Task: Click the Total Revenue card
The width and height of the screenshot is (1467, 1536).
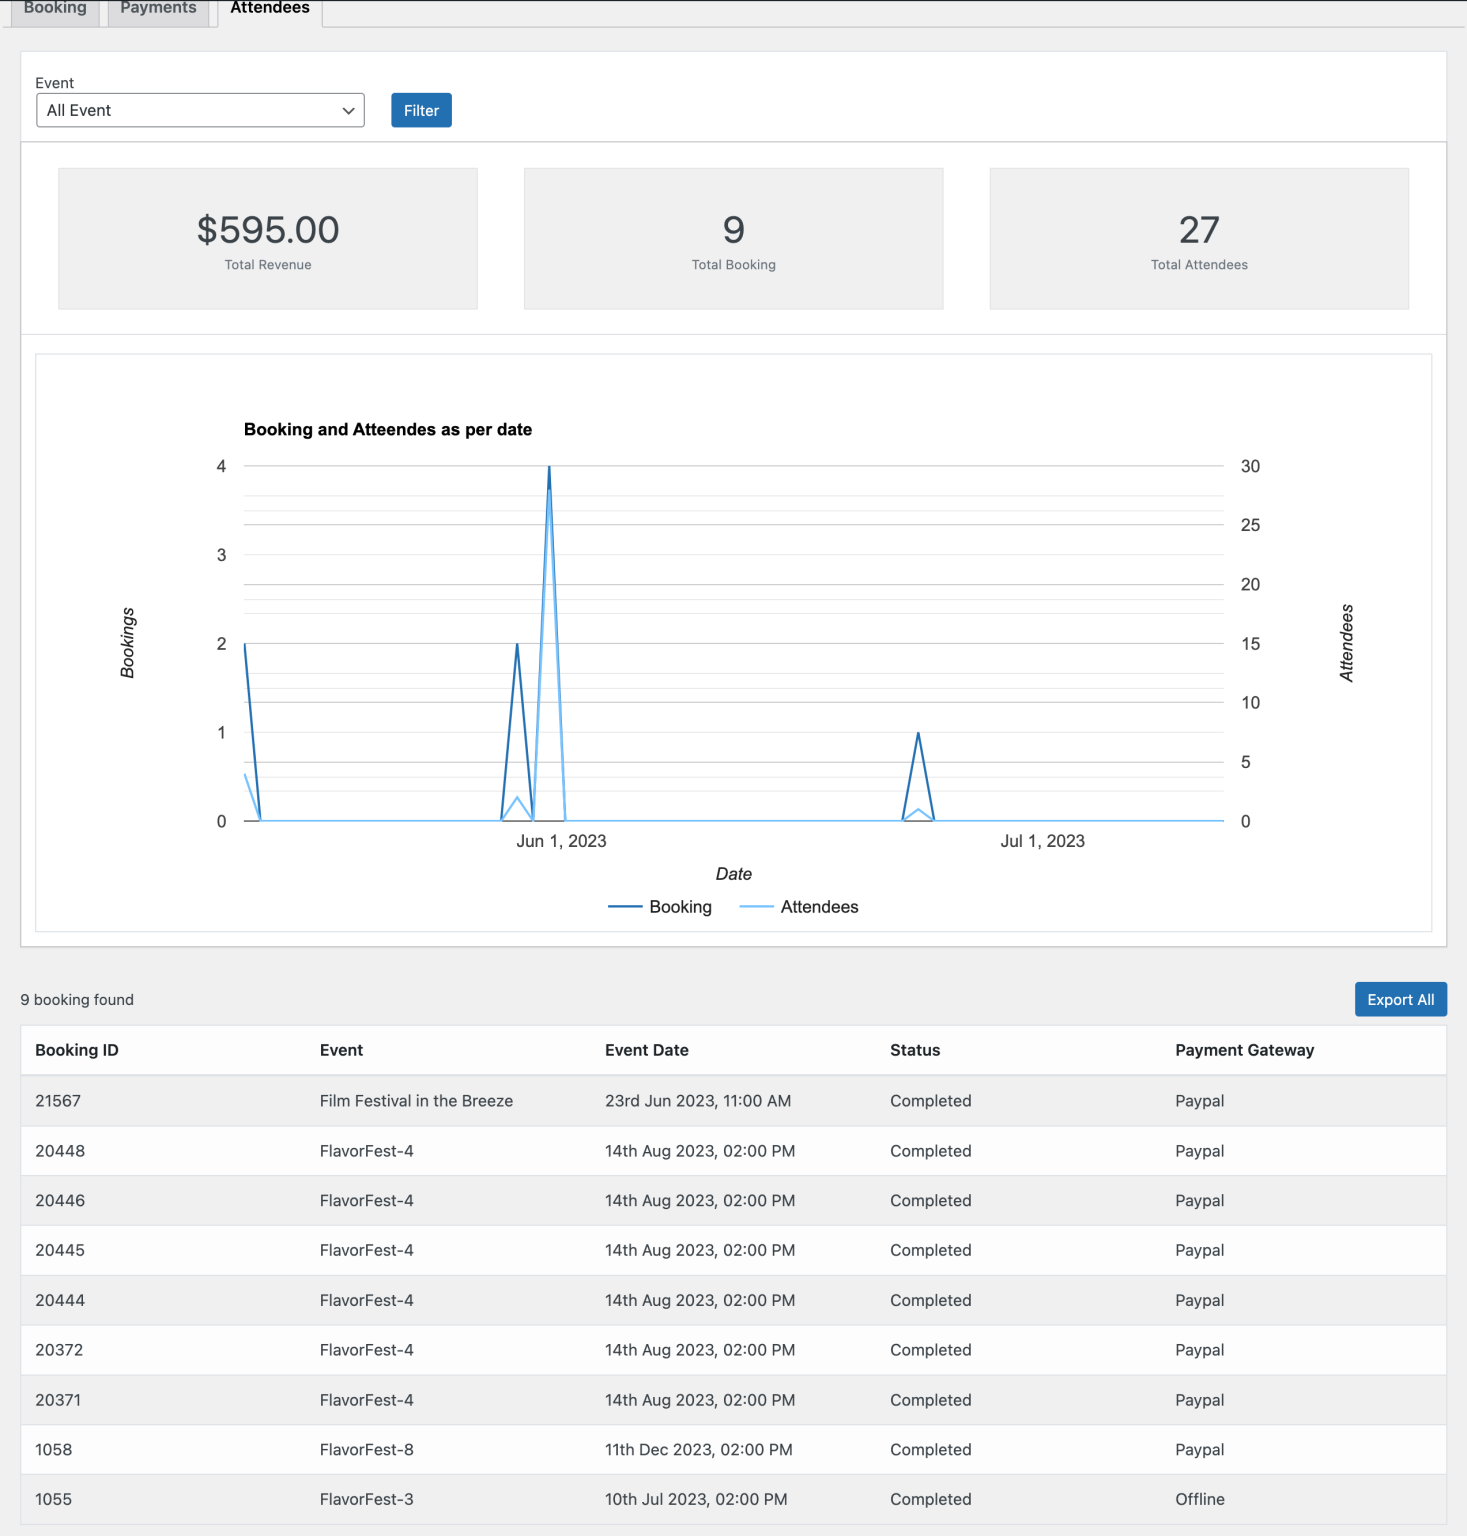Action: (267, 238)
